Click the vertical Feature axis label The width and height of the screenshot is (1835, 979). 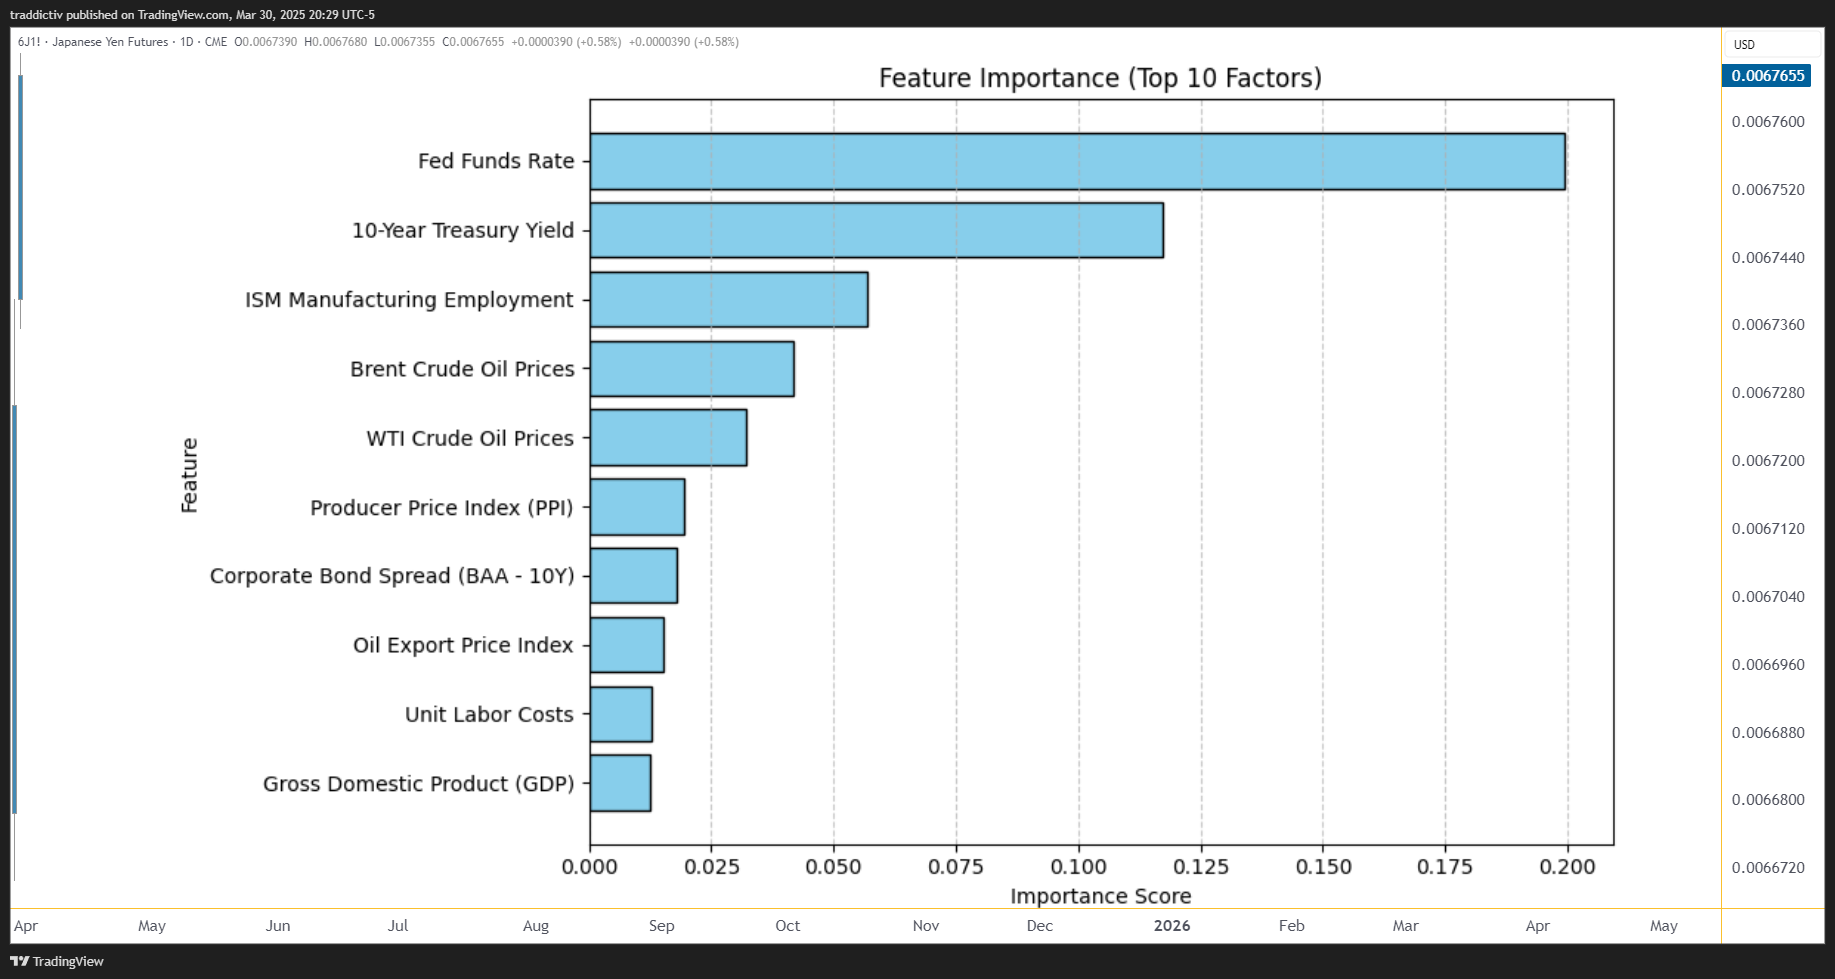coord(189,475)
